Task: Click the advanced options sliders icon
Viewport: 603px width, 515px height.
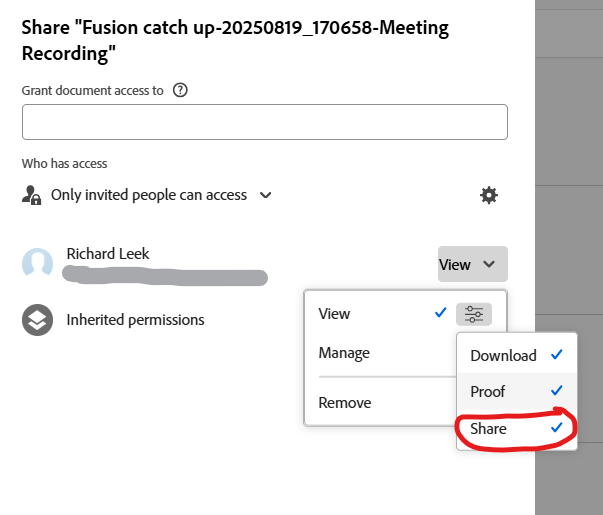Action: pyautogui.click(x=473, y=314)
